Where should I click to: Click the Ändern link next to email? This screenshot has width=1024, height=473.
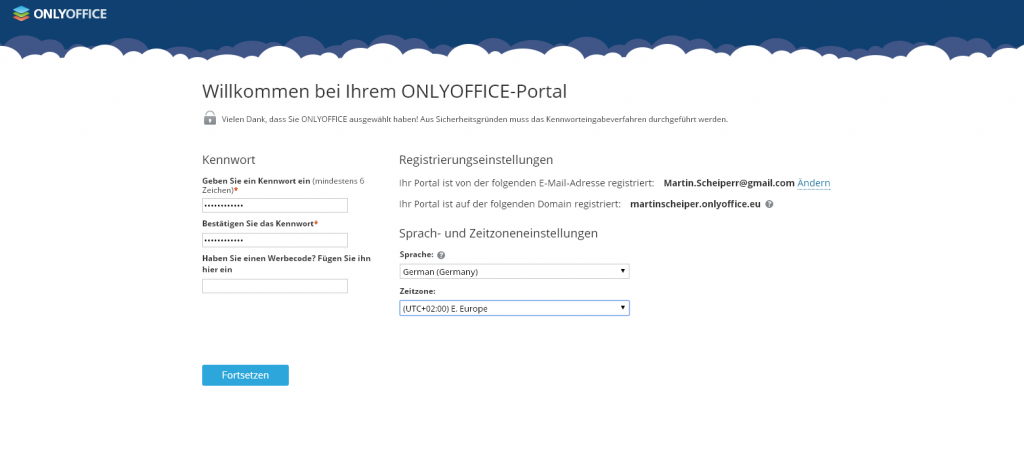[814, 183]
